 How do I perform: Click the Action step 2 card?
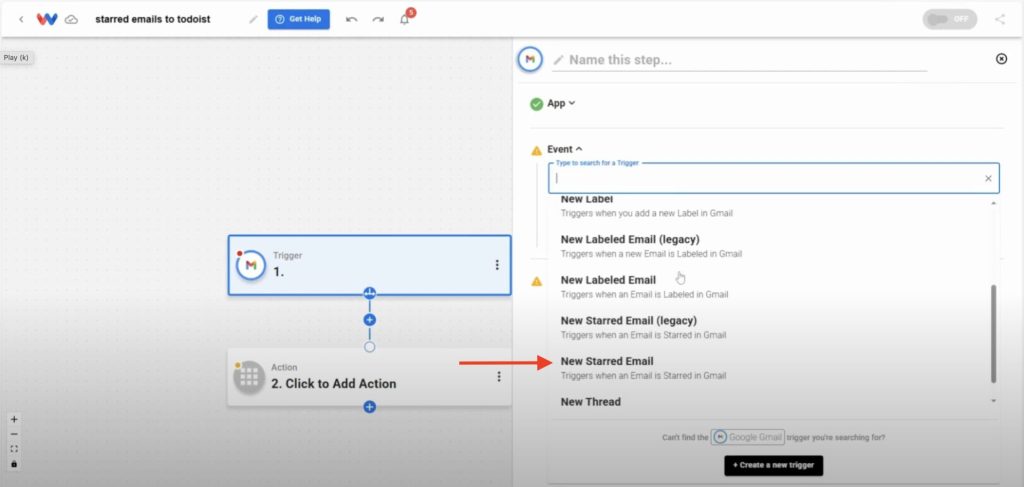point(370,377)
